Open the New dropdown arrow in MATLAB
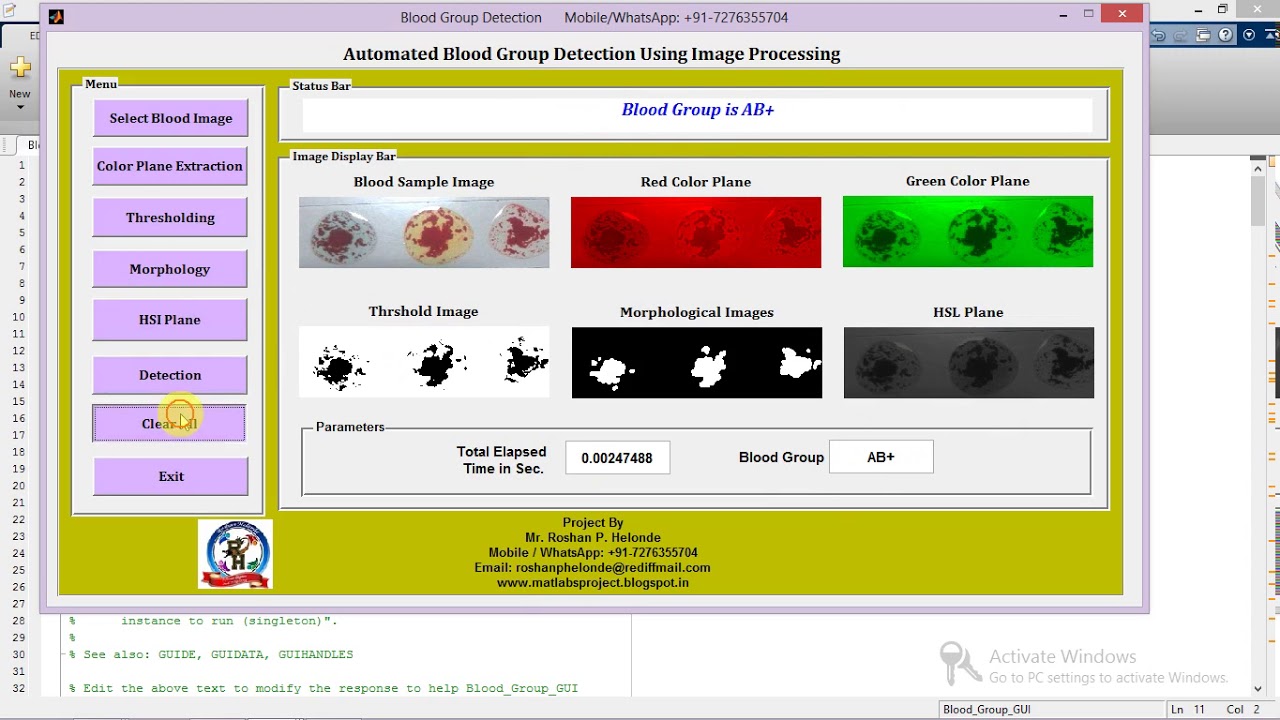The image size is (1280, 720). [20, 107]
